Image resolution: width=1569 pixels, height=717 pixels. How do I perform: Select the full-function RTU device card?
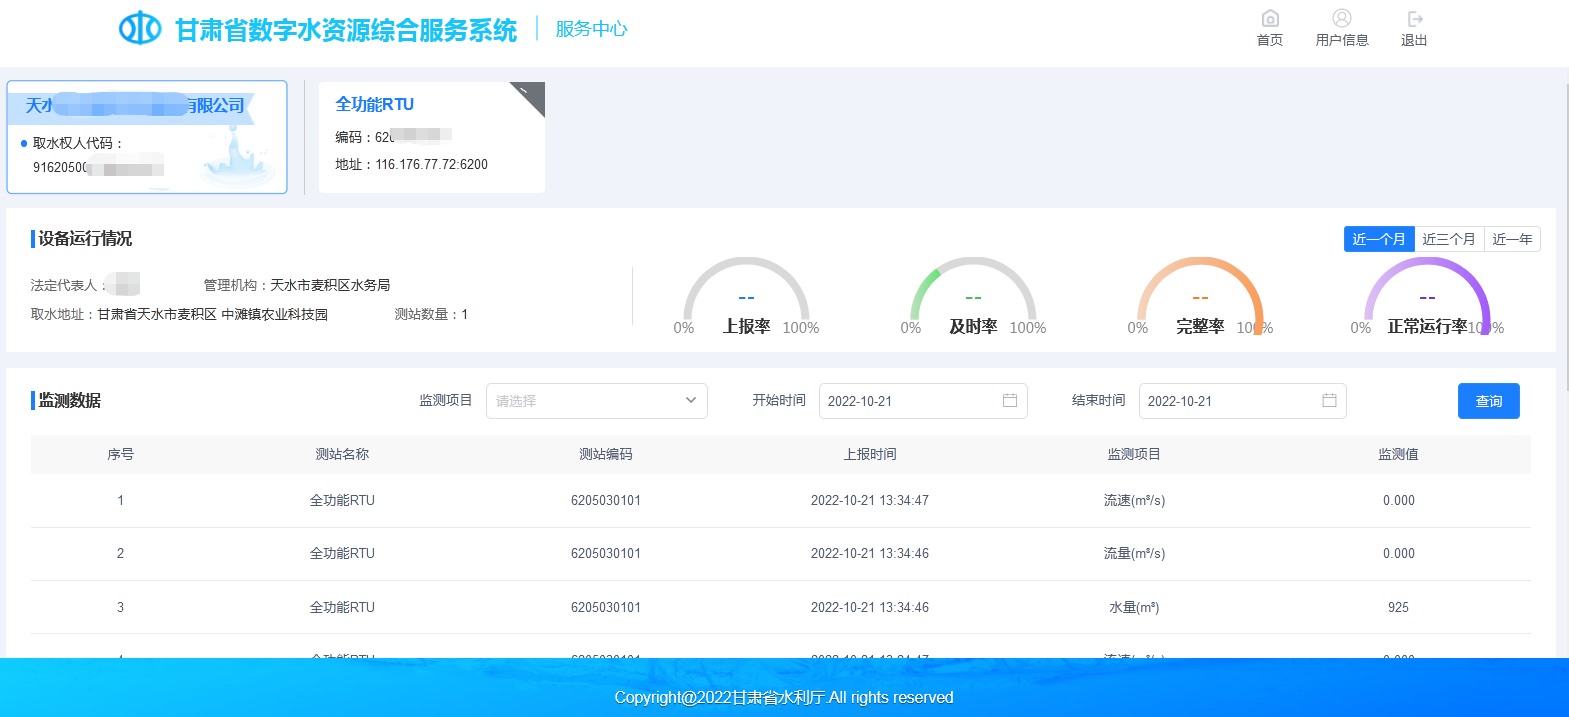coord(431,137)
